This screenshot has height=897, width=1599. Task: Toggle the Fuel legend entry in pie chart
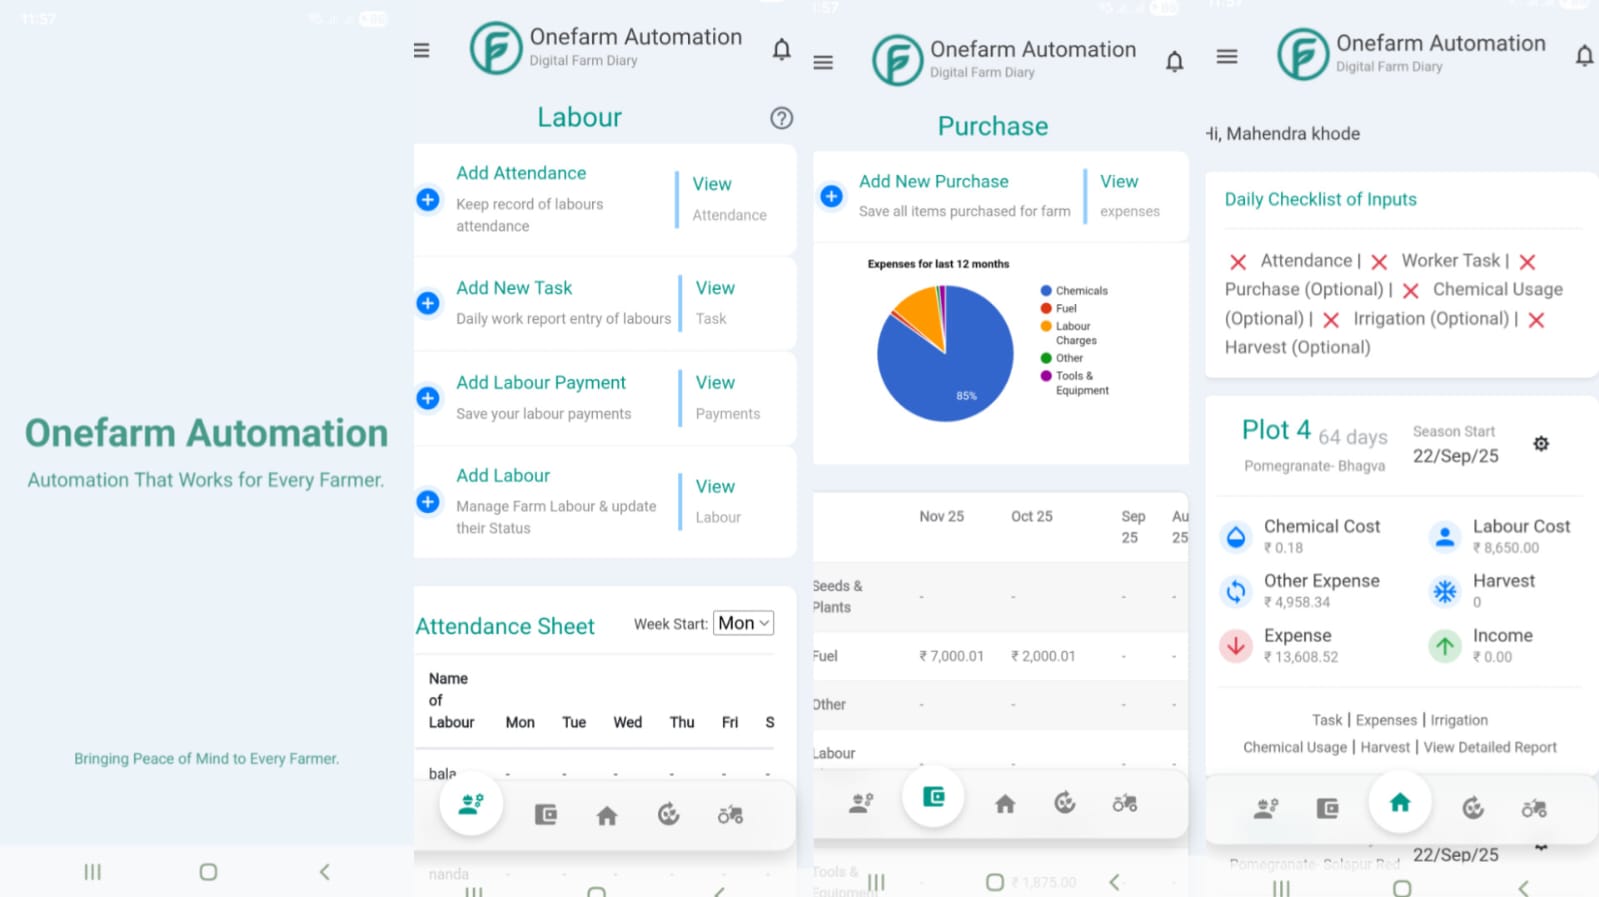(1058, 309)
